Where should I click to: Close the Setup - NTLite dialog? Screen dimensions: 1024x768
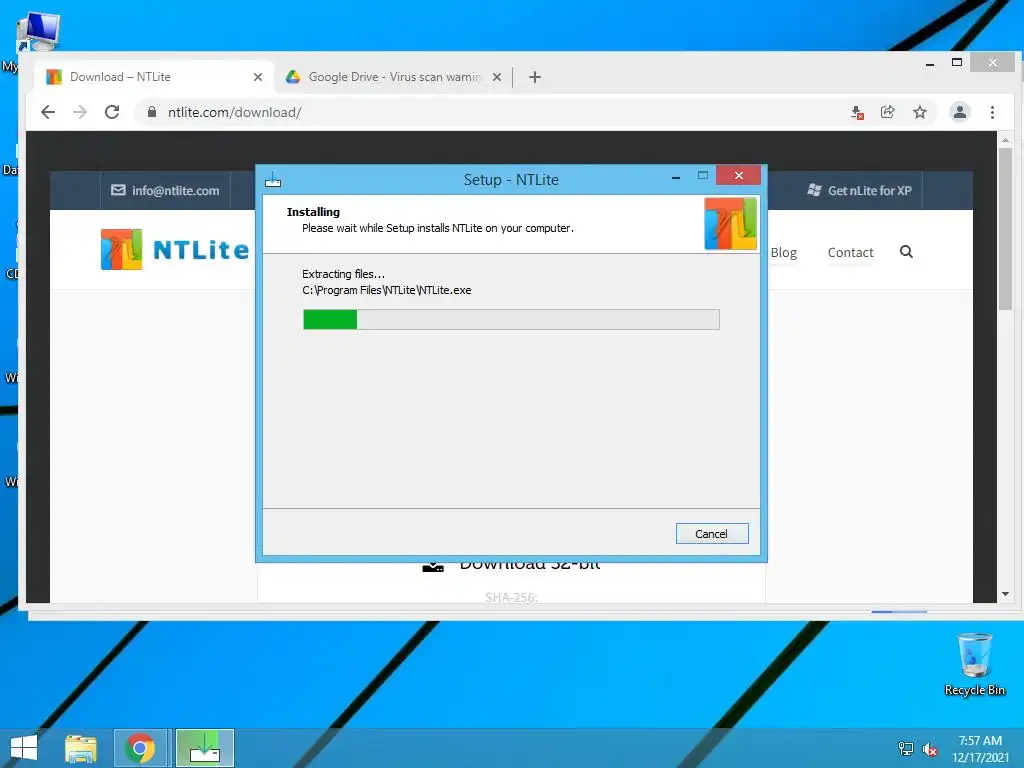(739, 176)
